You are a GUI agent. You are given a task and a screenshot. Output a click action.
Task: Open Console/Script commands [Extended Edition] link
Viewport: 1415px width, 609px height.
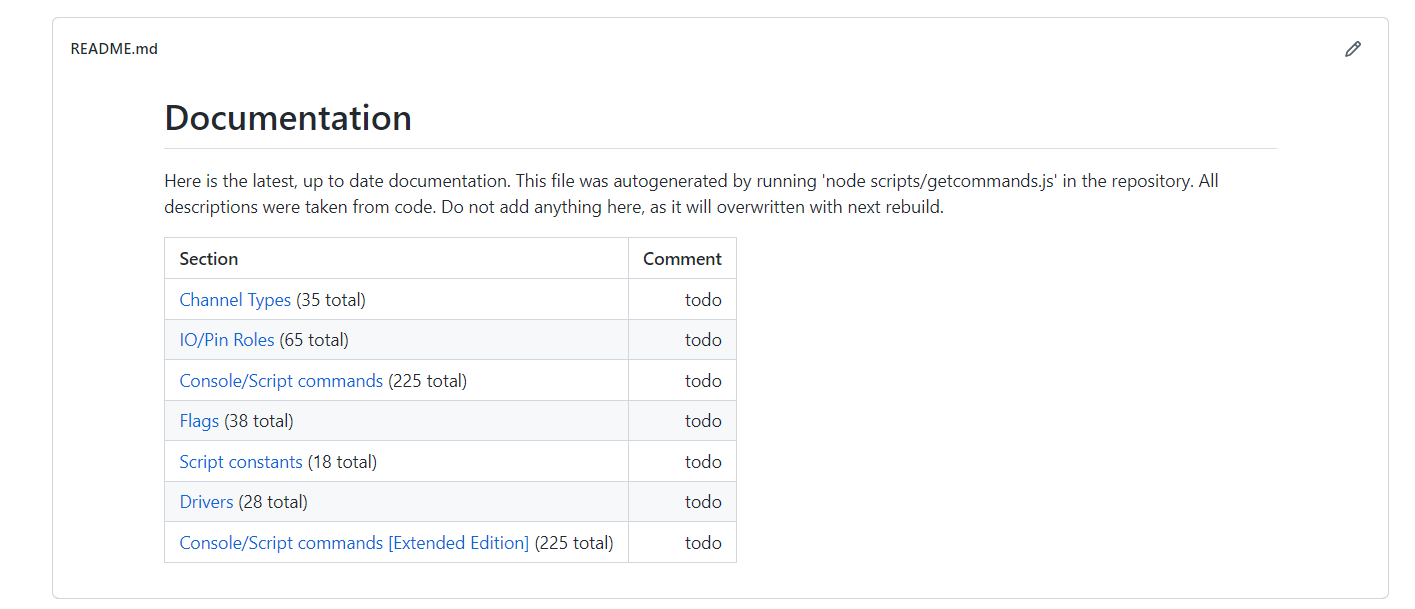coord(354,543)
